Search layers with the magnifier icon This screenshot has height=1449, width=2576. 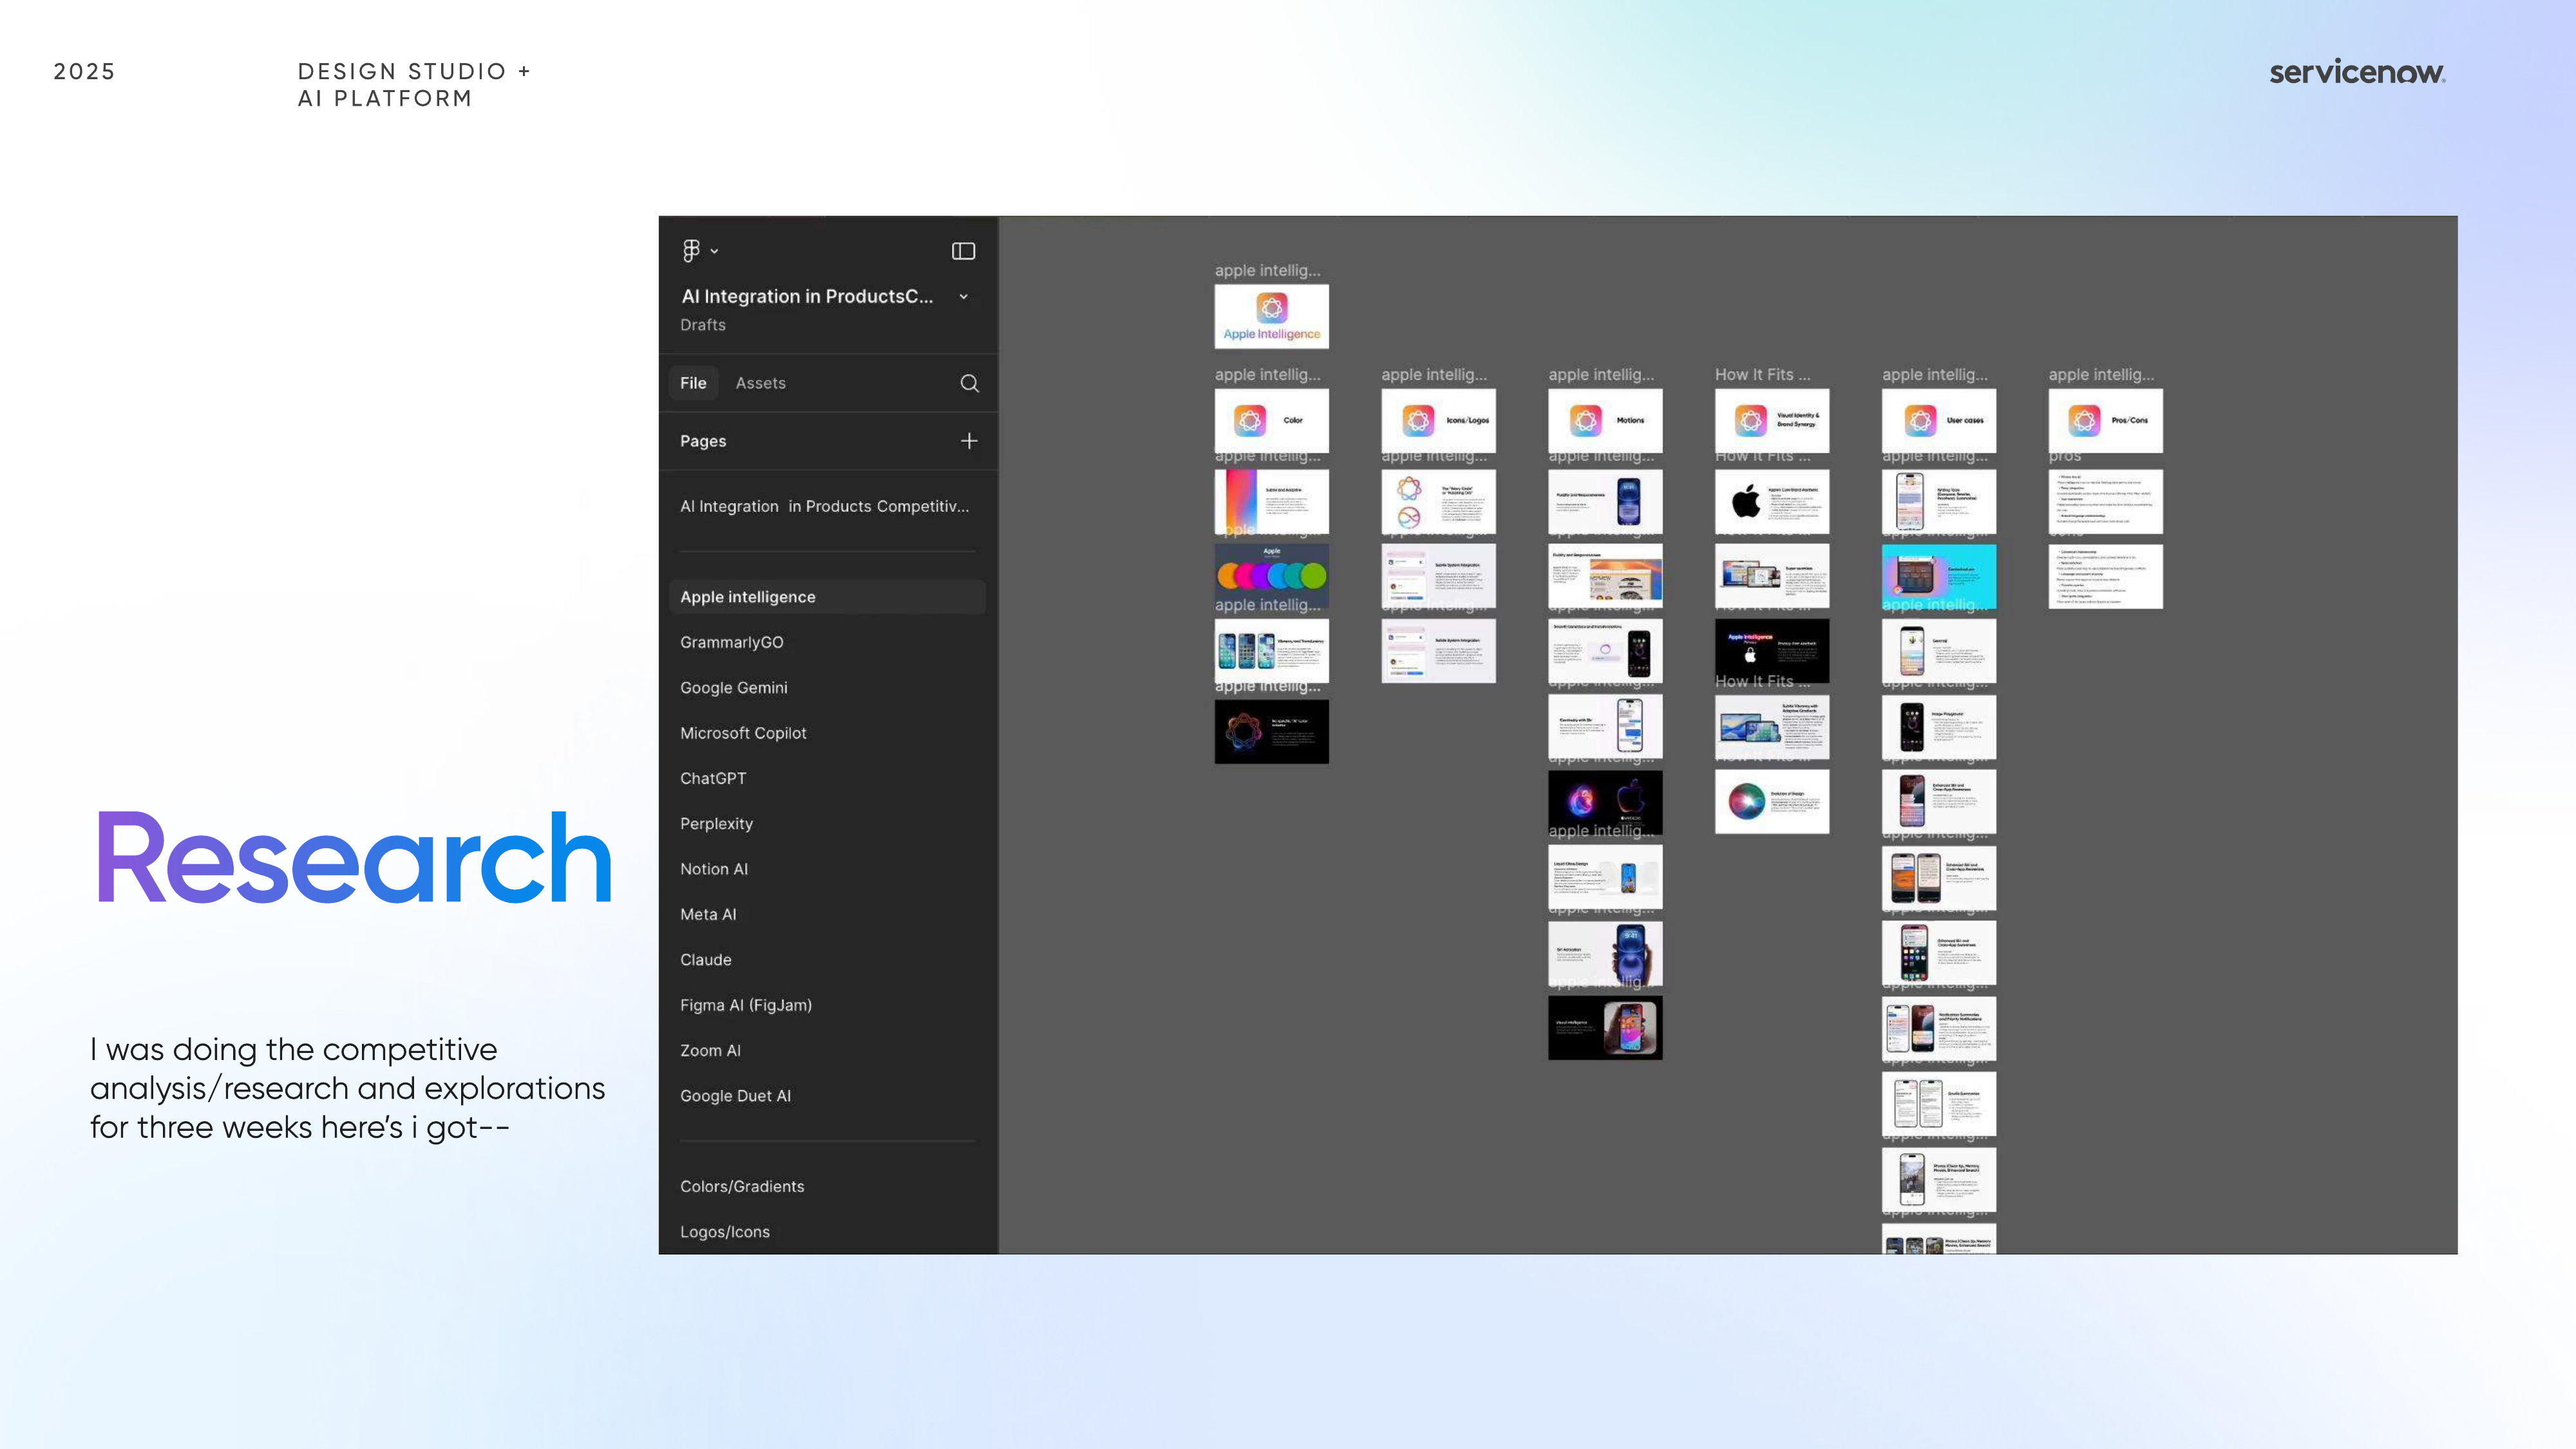click(969, 383)
